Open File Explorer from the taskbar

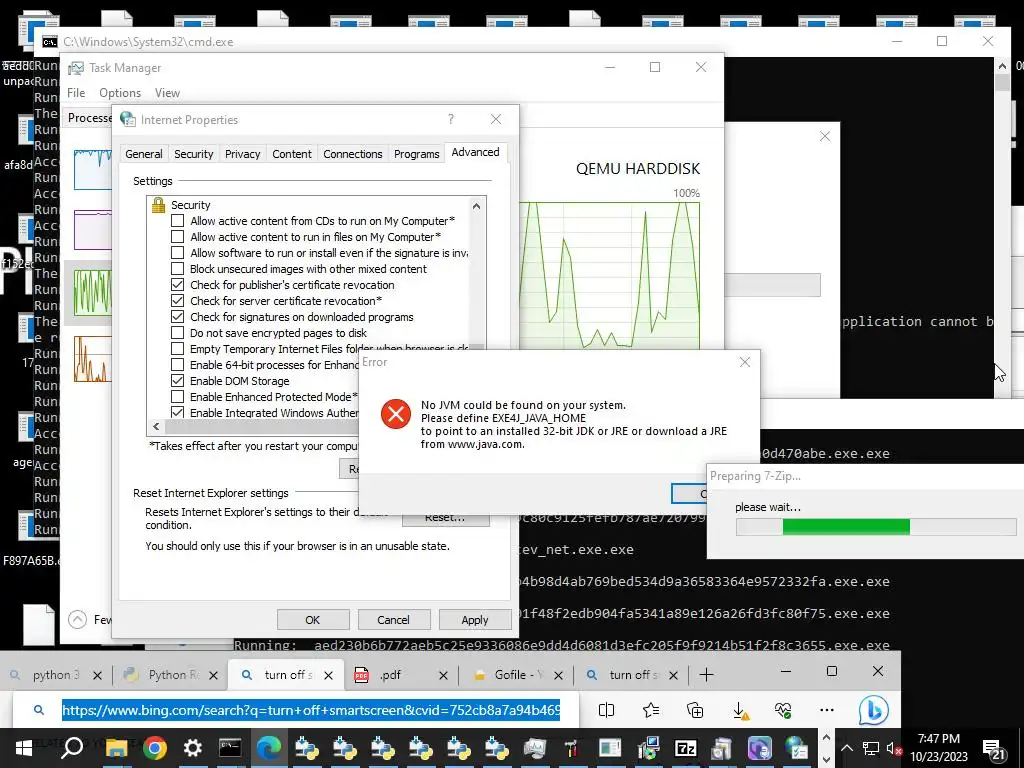[x=117, y=748]
